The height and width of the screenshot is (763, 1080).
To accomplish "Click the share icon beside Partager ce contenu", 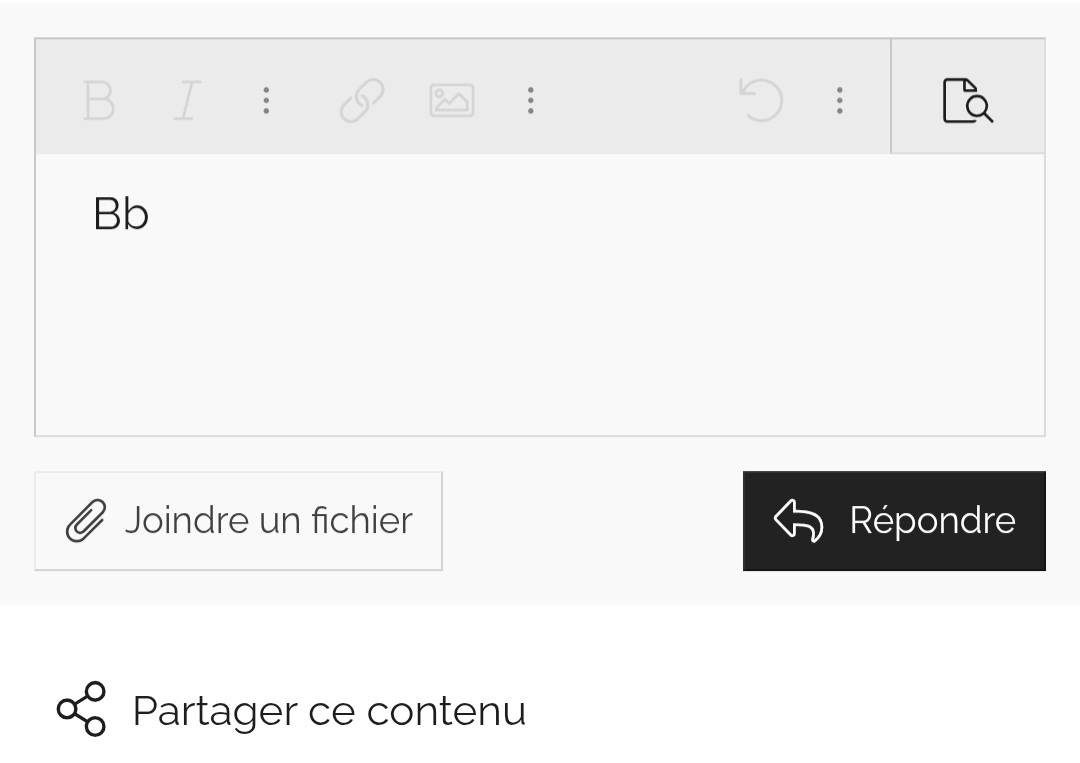I will (82, 710).
